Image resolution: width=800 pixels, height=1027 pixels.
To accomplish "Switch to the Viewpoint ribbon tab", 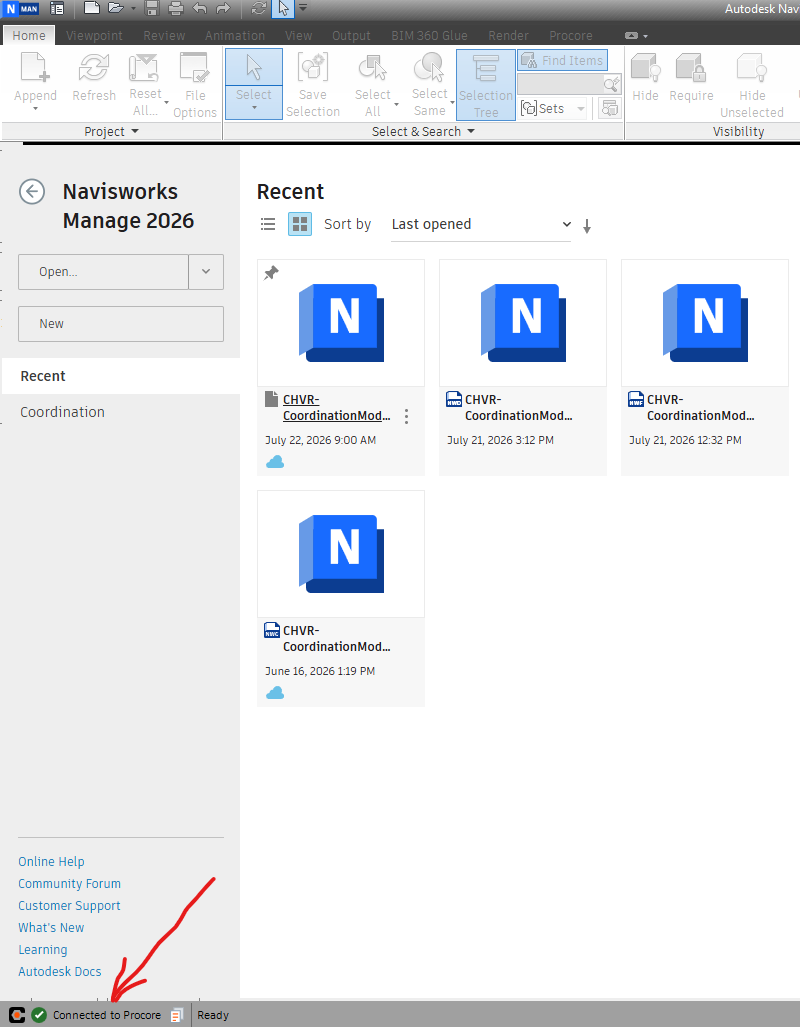I will [x=94, y=35].
